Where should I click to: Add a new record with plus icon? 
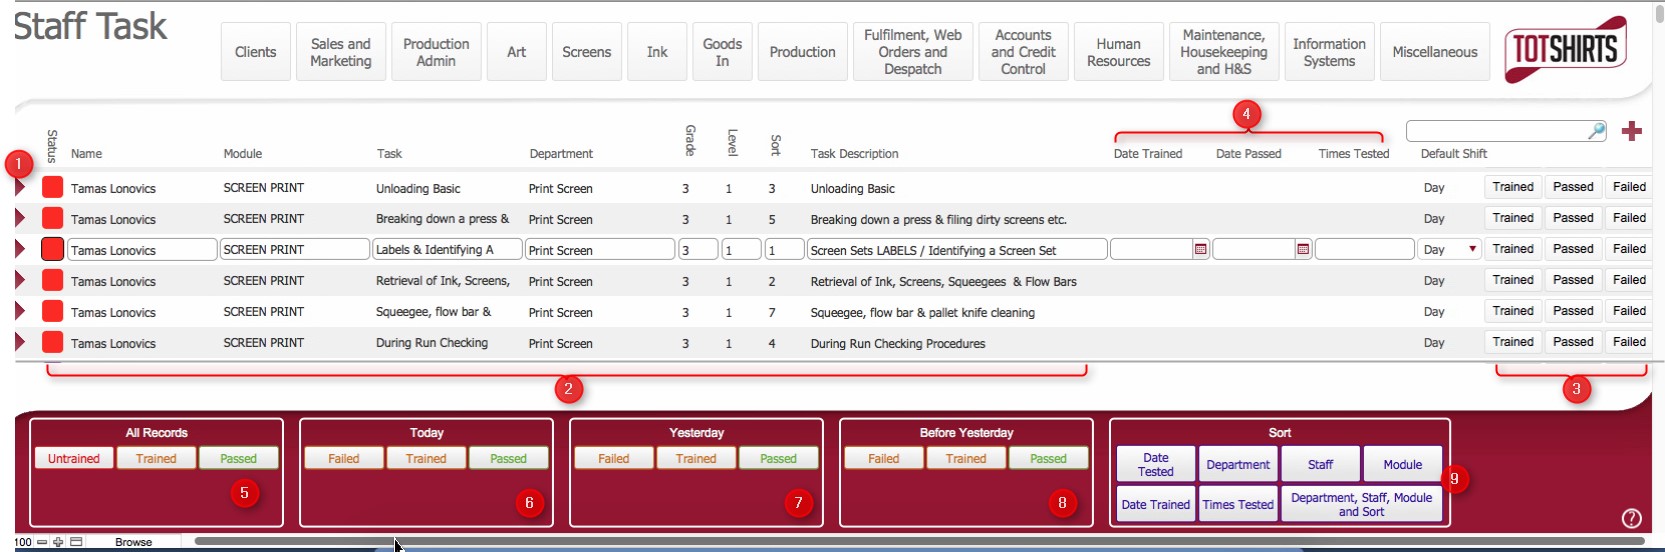pyautogui.click(x=1632, y=131)
